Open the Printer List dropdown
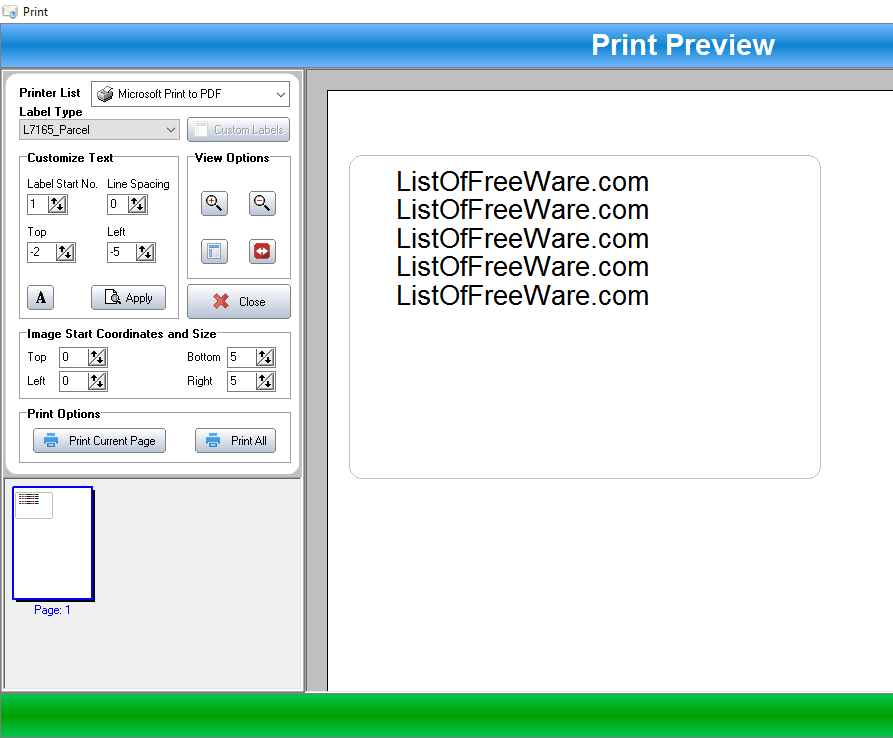This screenshot has height=738, width=893. [x=190, y=94]
